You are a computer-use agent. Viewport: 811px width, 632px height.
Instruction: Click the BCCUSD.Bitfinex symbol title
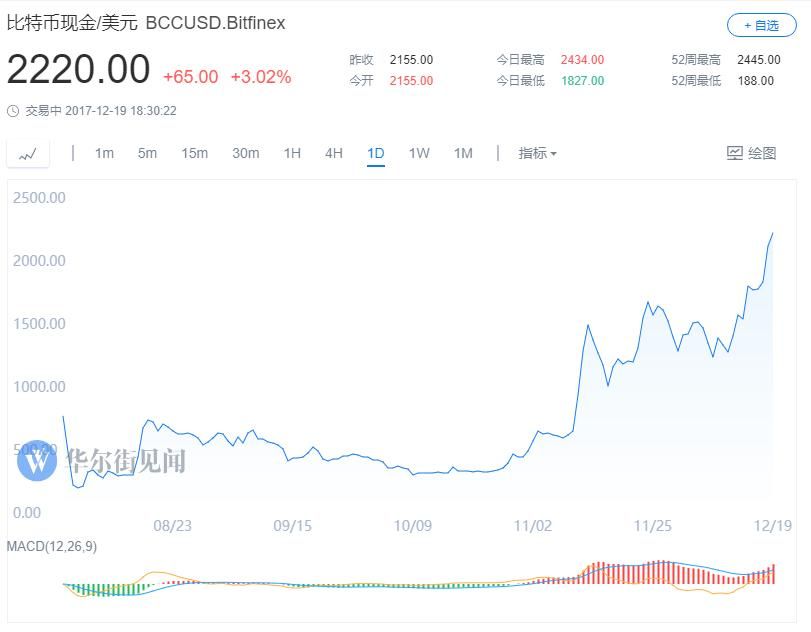[215, 22]
